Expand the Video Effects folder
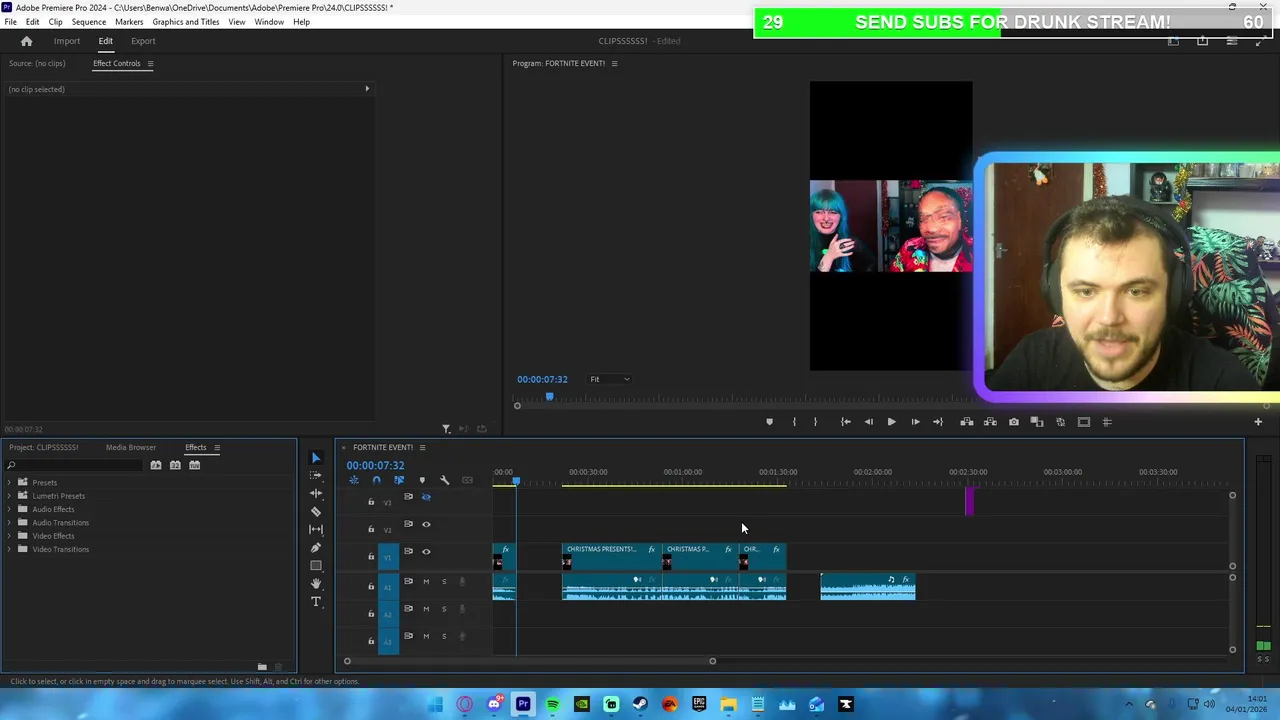This screenshot has height=720, width=1280. pos(10,536)
